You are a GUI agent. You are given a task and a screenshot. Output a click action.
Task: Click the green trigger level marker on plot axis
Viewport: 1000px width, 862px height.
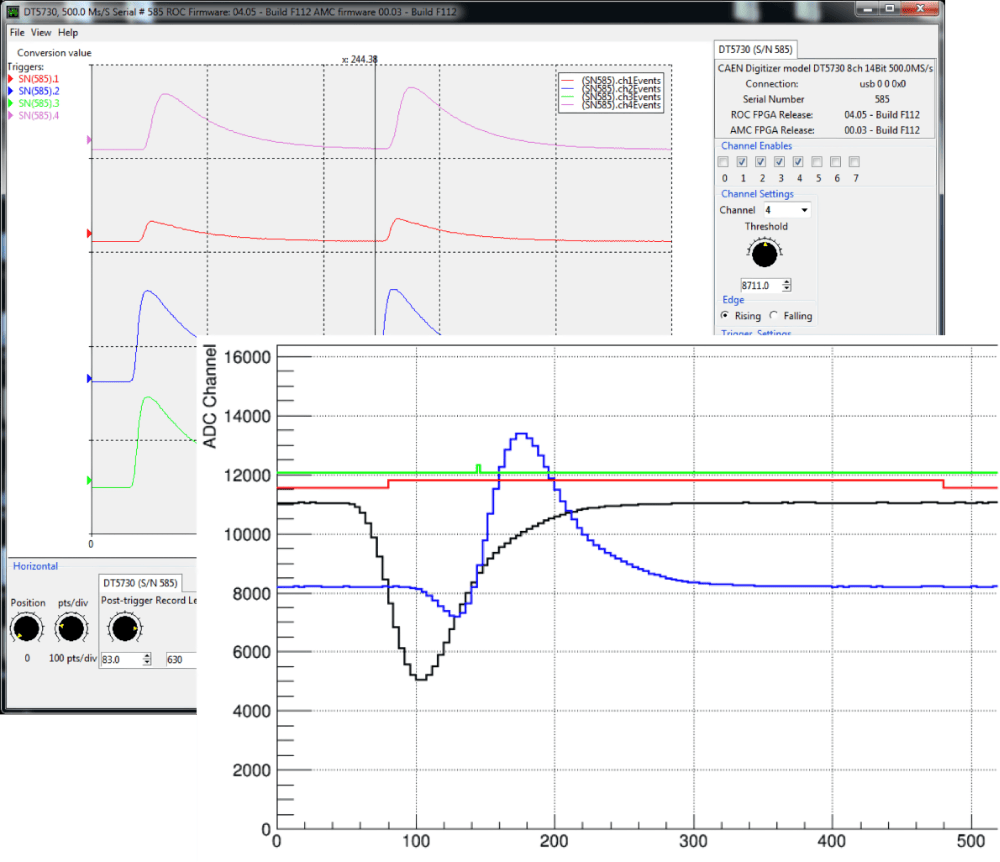[x=89, y=480]
